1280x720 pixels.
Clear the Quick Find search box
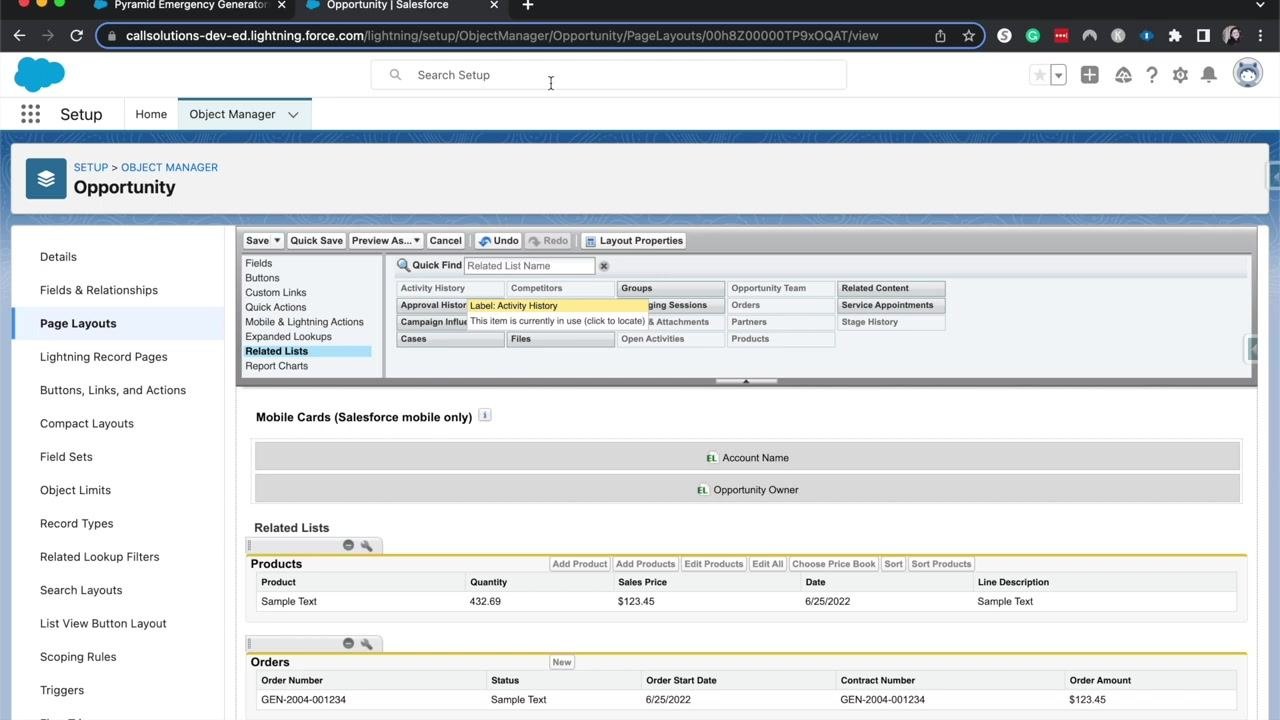604,266
